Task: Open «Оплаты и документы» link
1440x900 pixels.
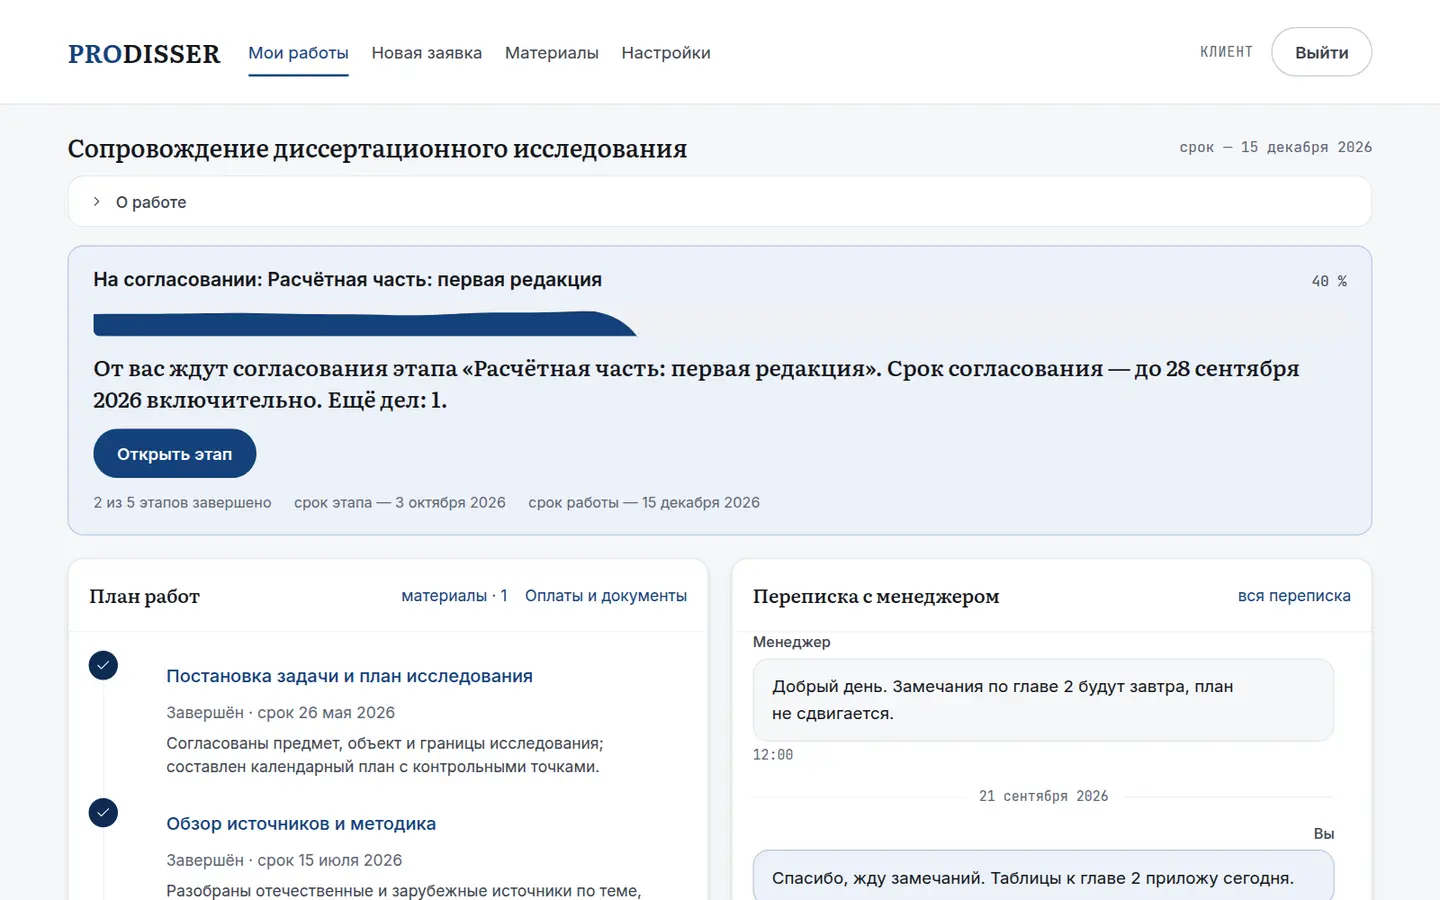Action: (606, 596)
